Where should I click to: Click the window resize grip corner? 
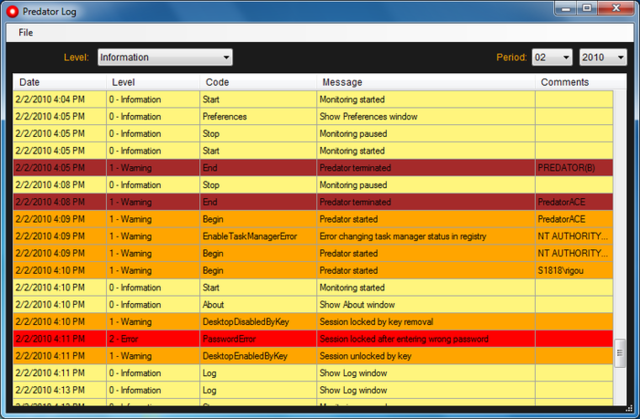(629, 408)
